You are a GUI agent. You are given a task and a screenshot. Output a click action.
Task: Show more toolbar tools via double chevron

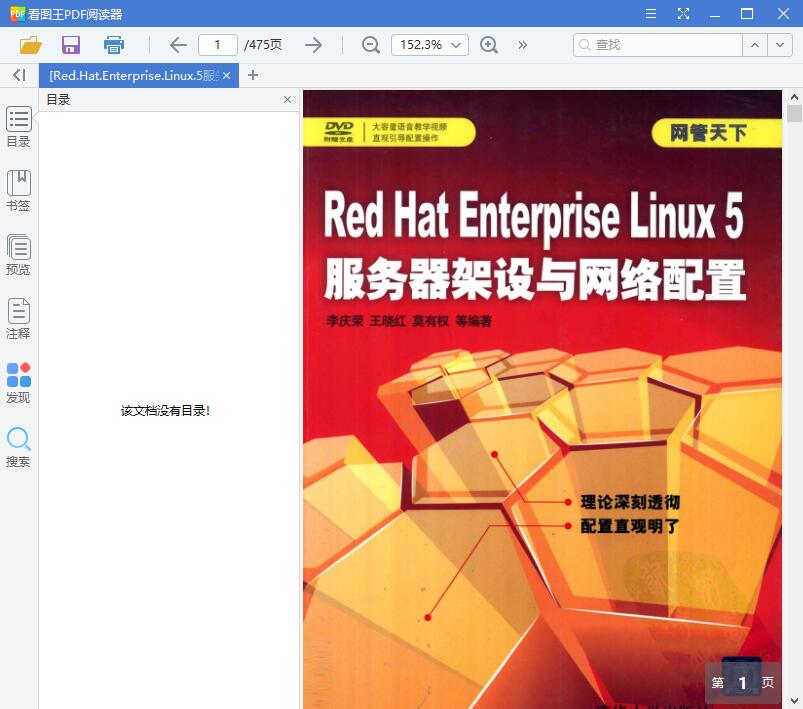point(522,45)
